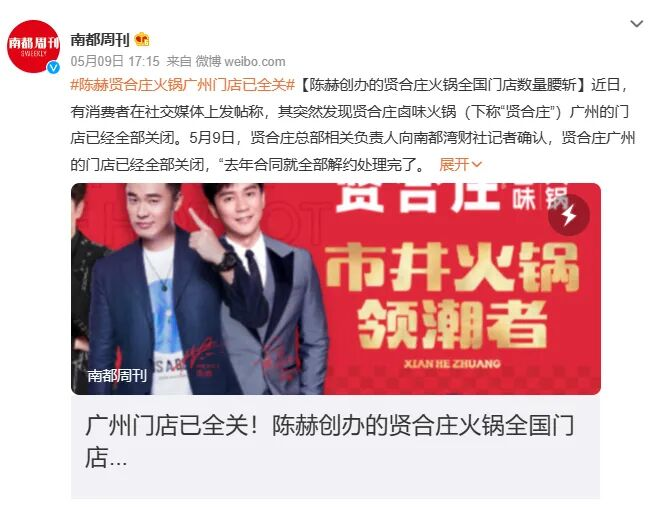Click the 南都周刊 watermark on the image
This screenshot has width=656, height=507.
pos(117,375)
